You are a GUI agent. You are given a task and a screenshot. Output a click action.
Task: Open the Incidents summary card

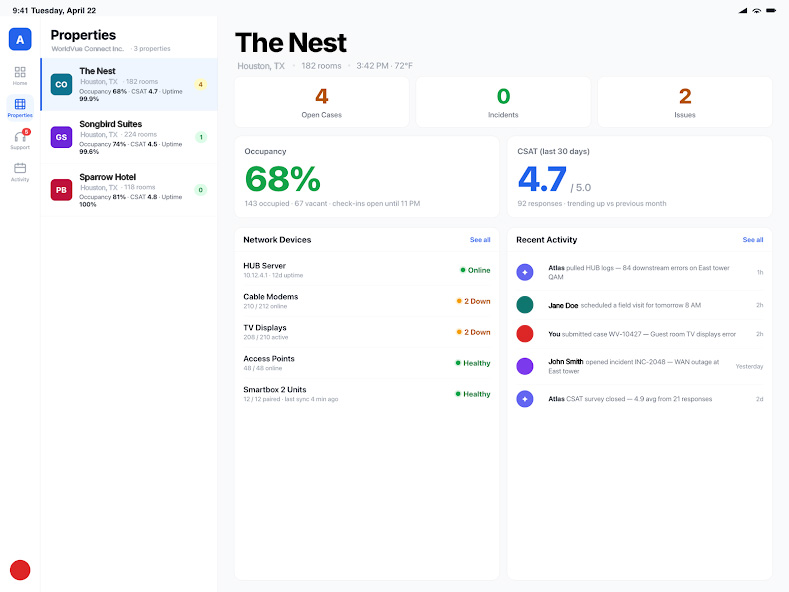coord(503,102)
